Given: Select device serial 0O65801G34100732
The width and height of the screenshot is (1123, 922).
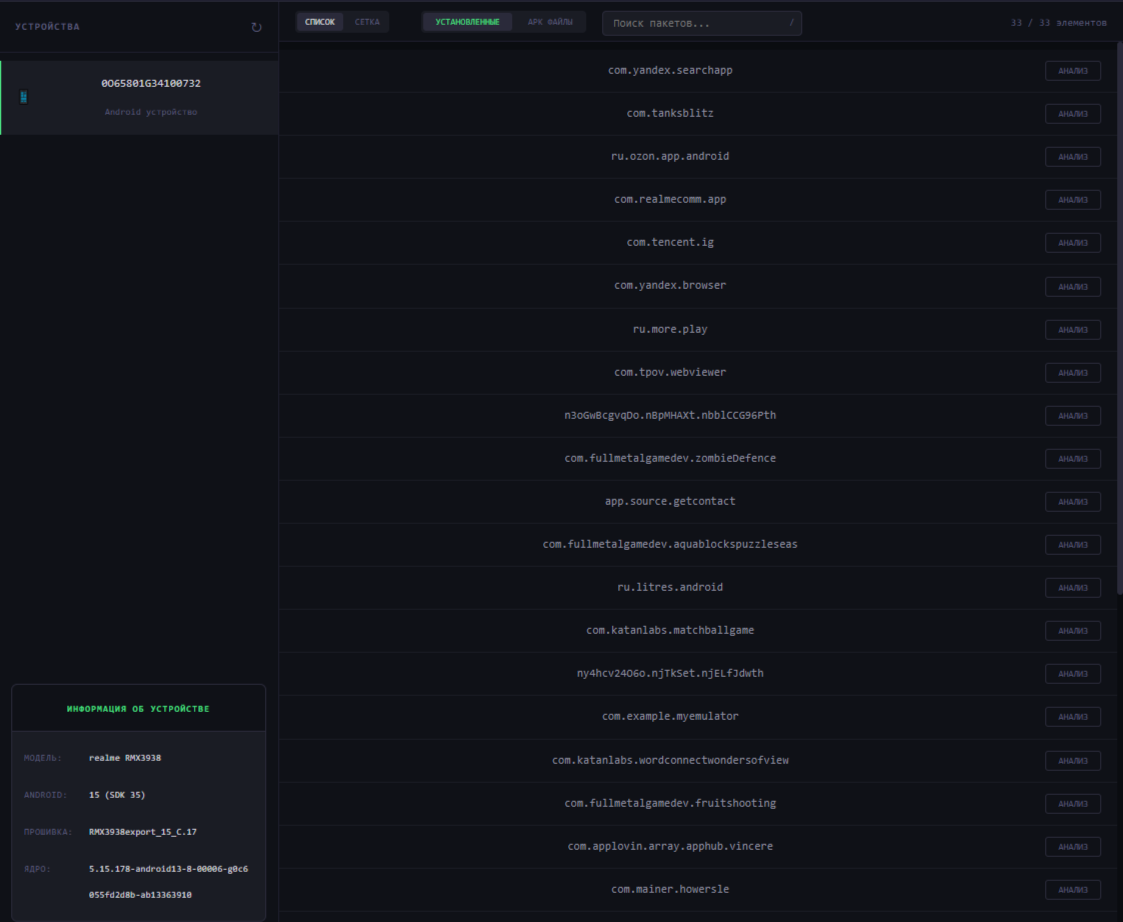Looking at the screenshot, I should click(150, 83).
